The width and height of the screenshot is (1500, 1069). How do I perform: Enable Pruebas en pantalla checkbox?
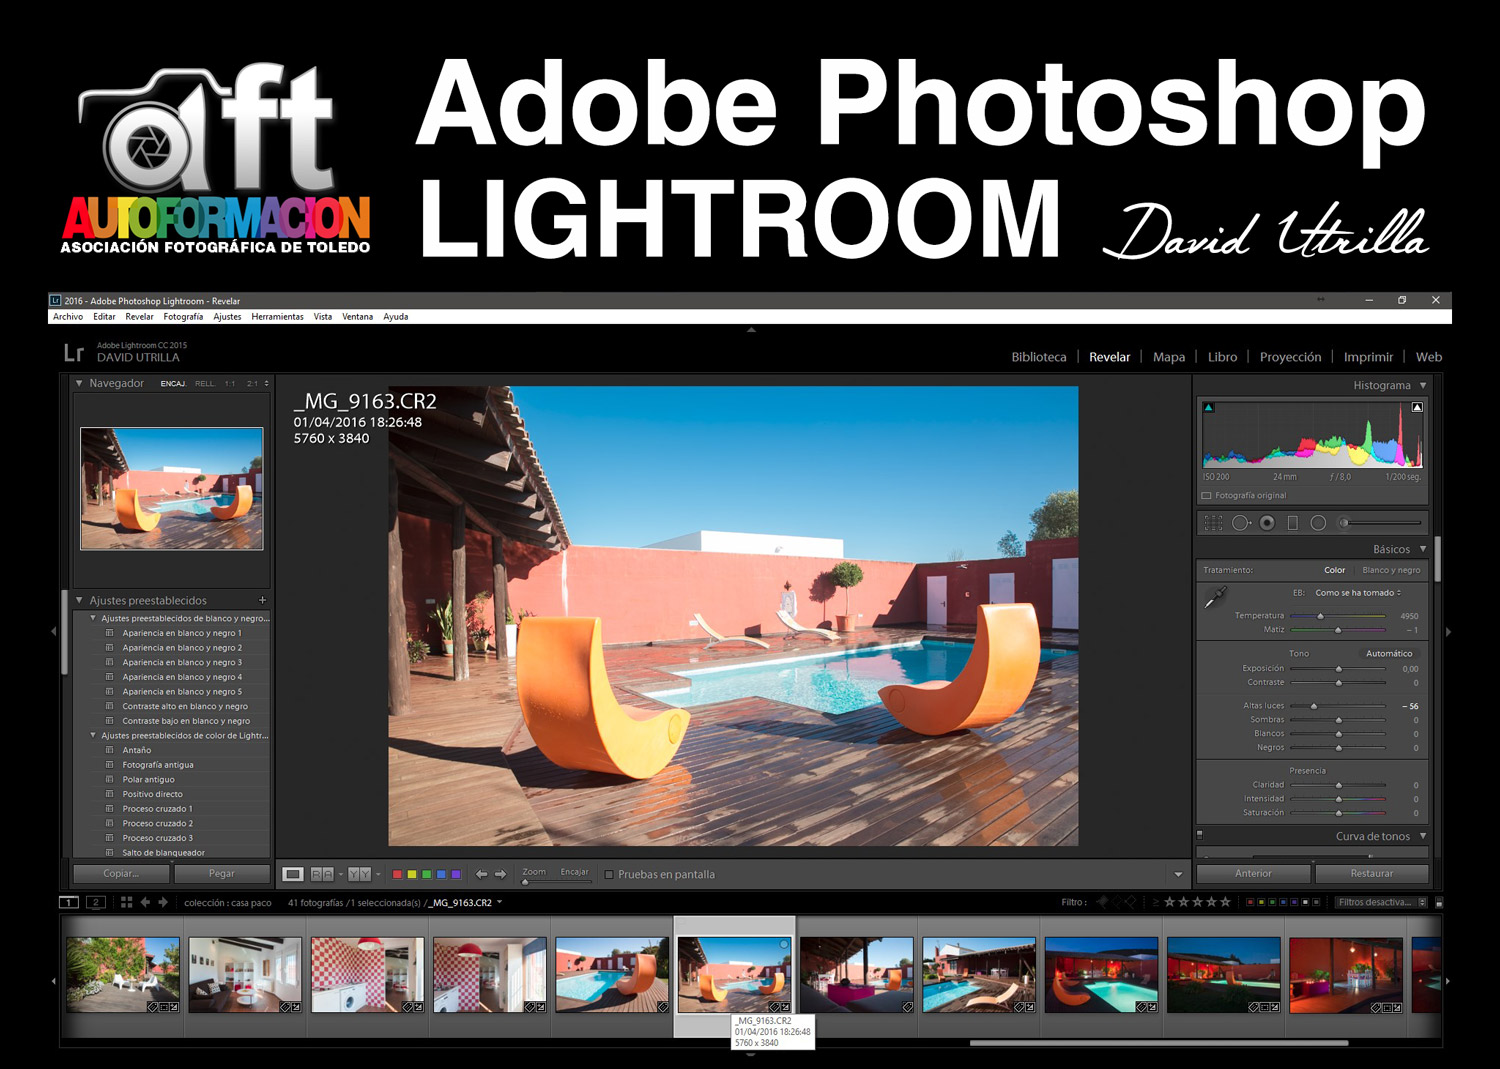[x=608, y=875]
